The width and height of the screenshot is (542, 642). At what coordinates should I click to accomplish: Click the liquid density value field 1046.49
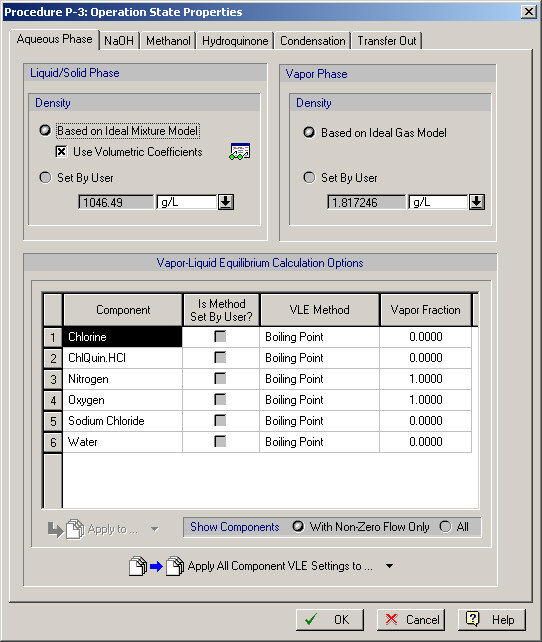pos(117,202)
